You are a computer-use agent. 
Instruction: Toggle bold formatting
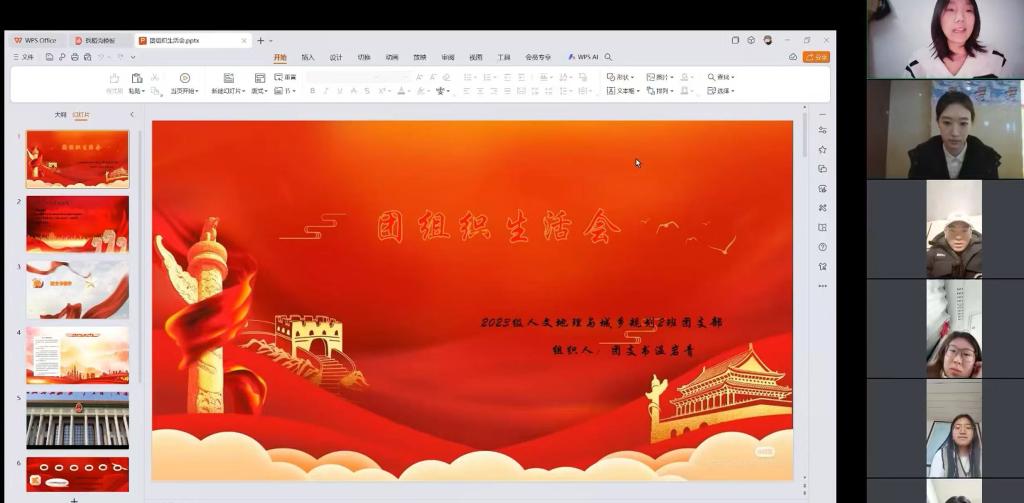point(312,91)
